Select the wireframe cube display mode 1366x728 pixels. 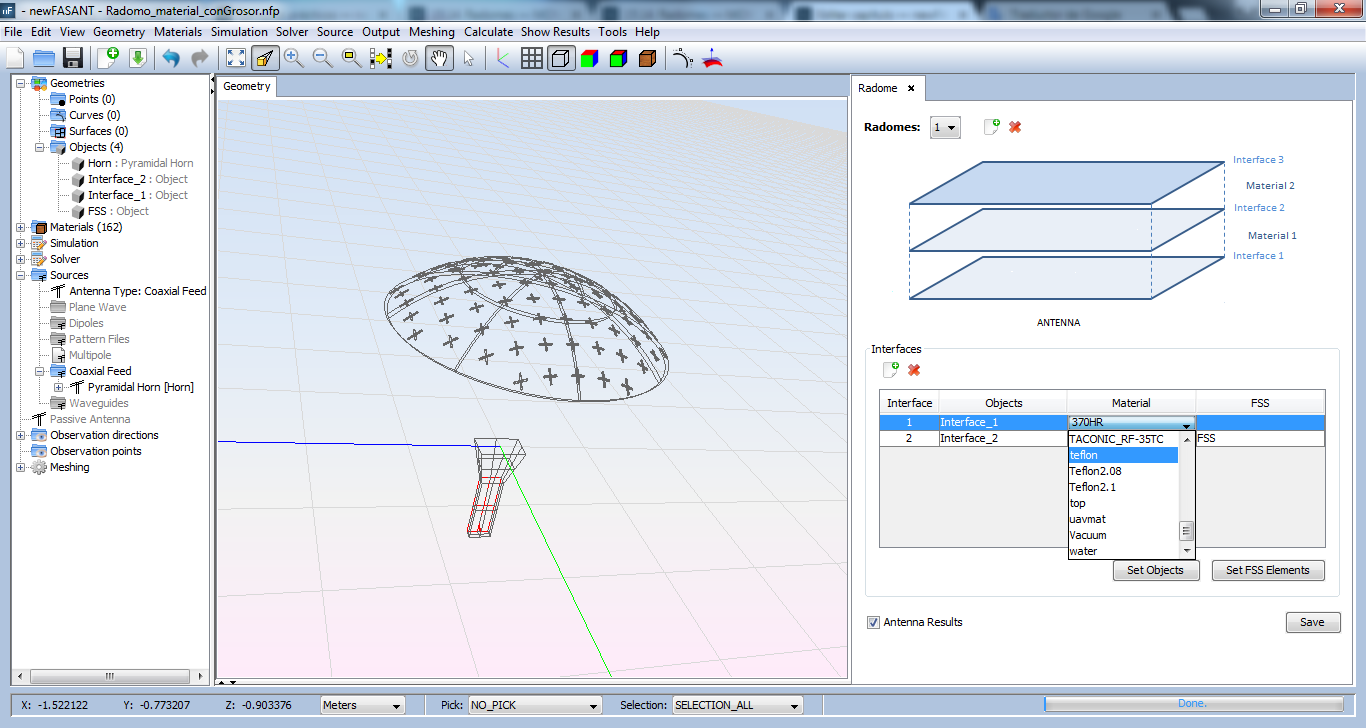560,58
